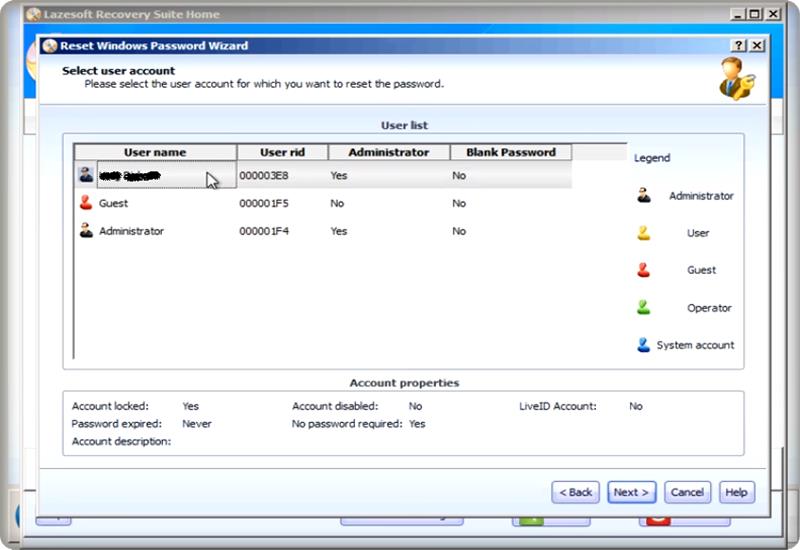
Task: Cancel the password reset wizard
Action: 687,492
